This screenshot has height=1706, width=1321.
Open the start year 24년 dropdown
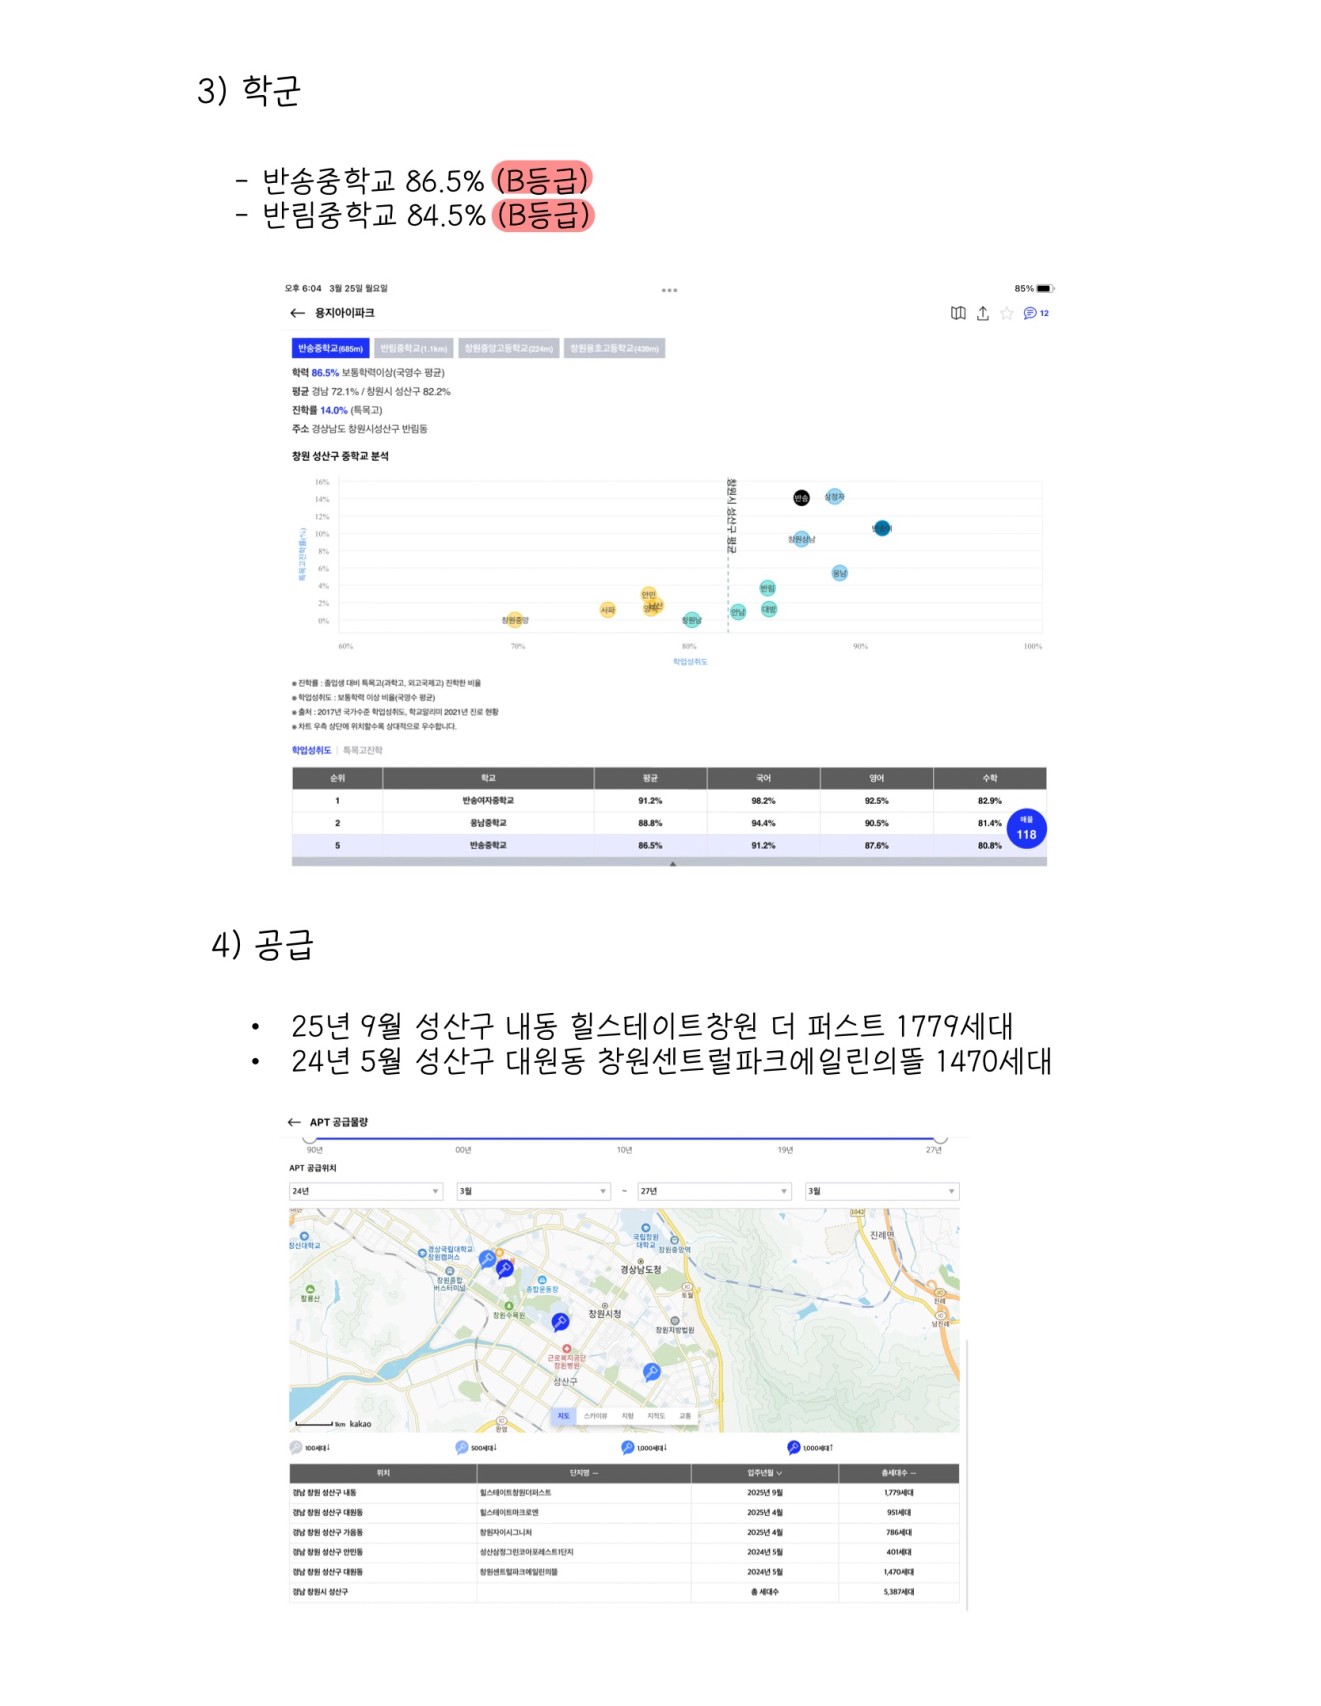point(366,1191)
